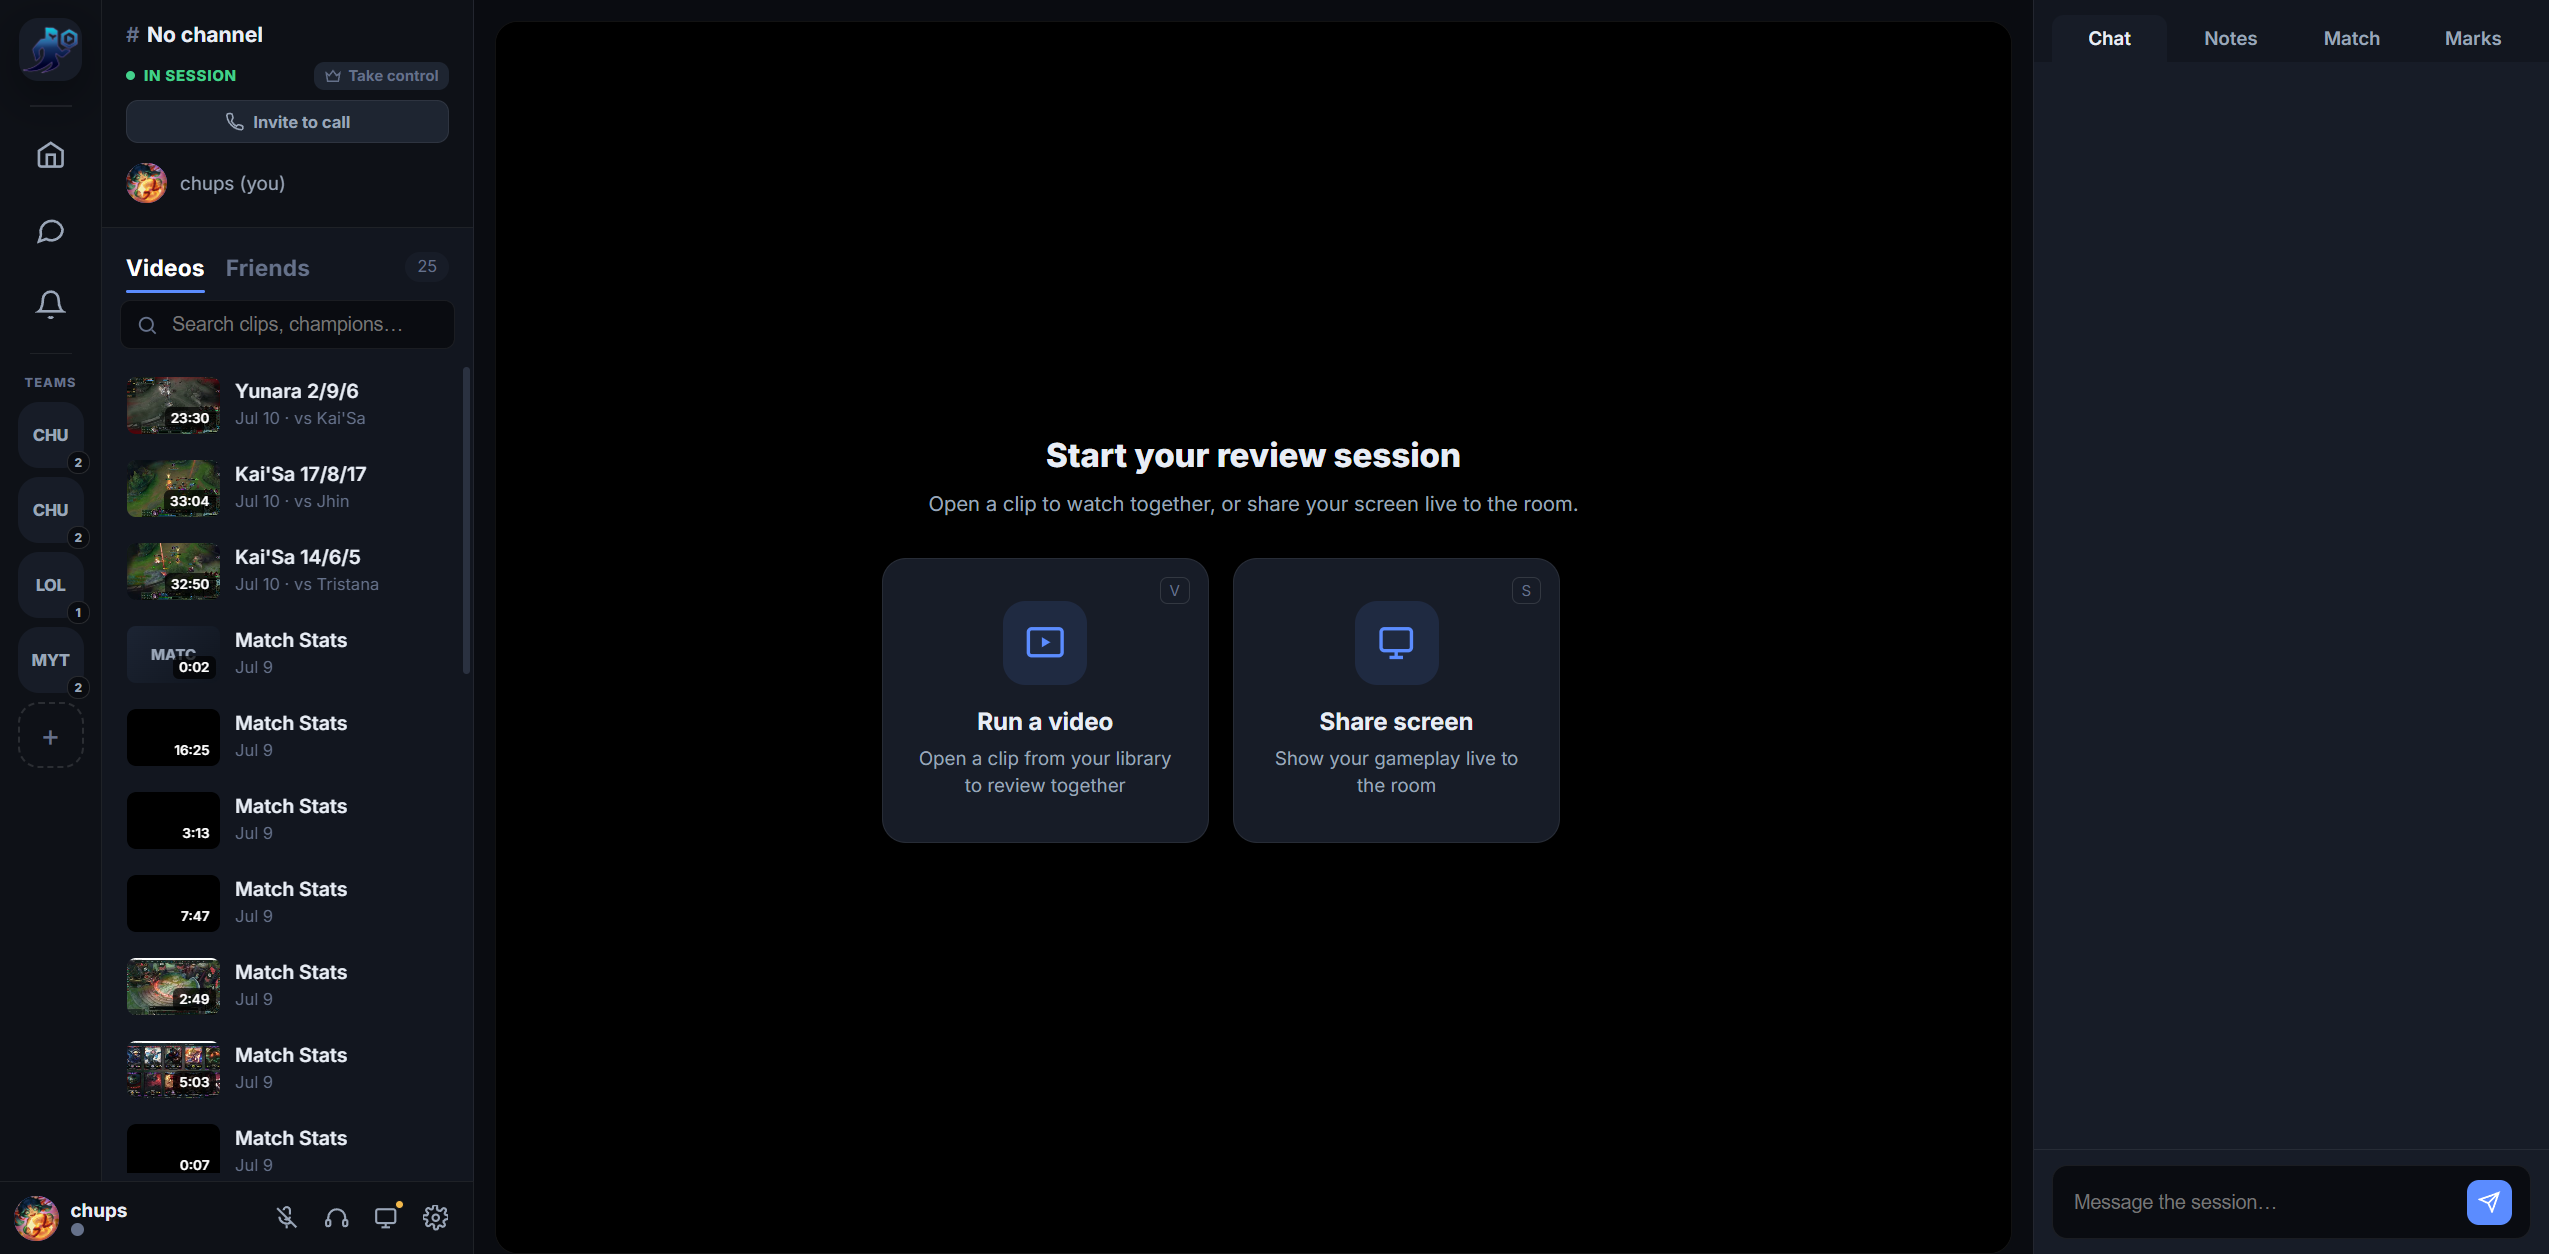Open the chat messages sidebar icon
The height and width of the screenshot is (1254, 2549).
click(50, 231)
